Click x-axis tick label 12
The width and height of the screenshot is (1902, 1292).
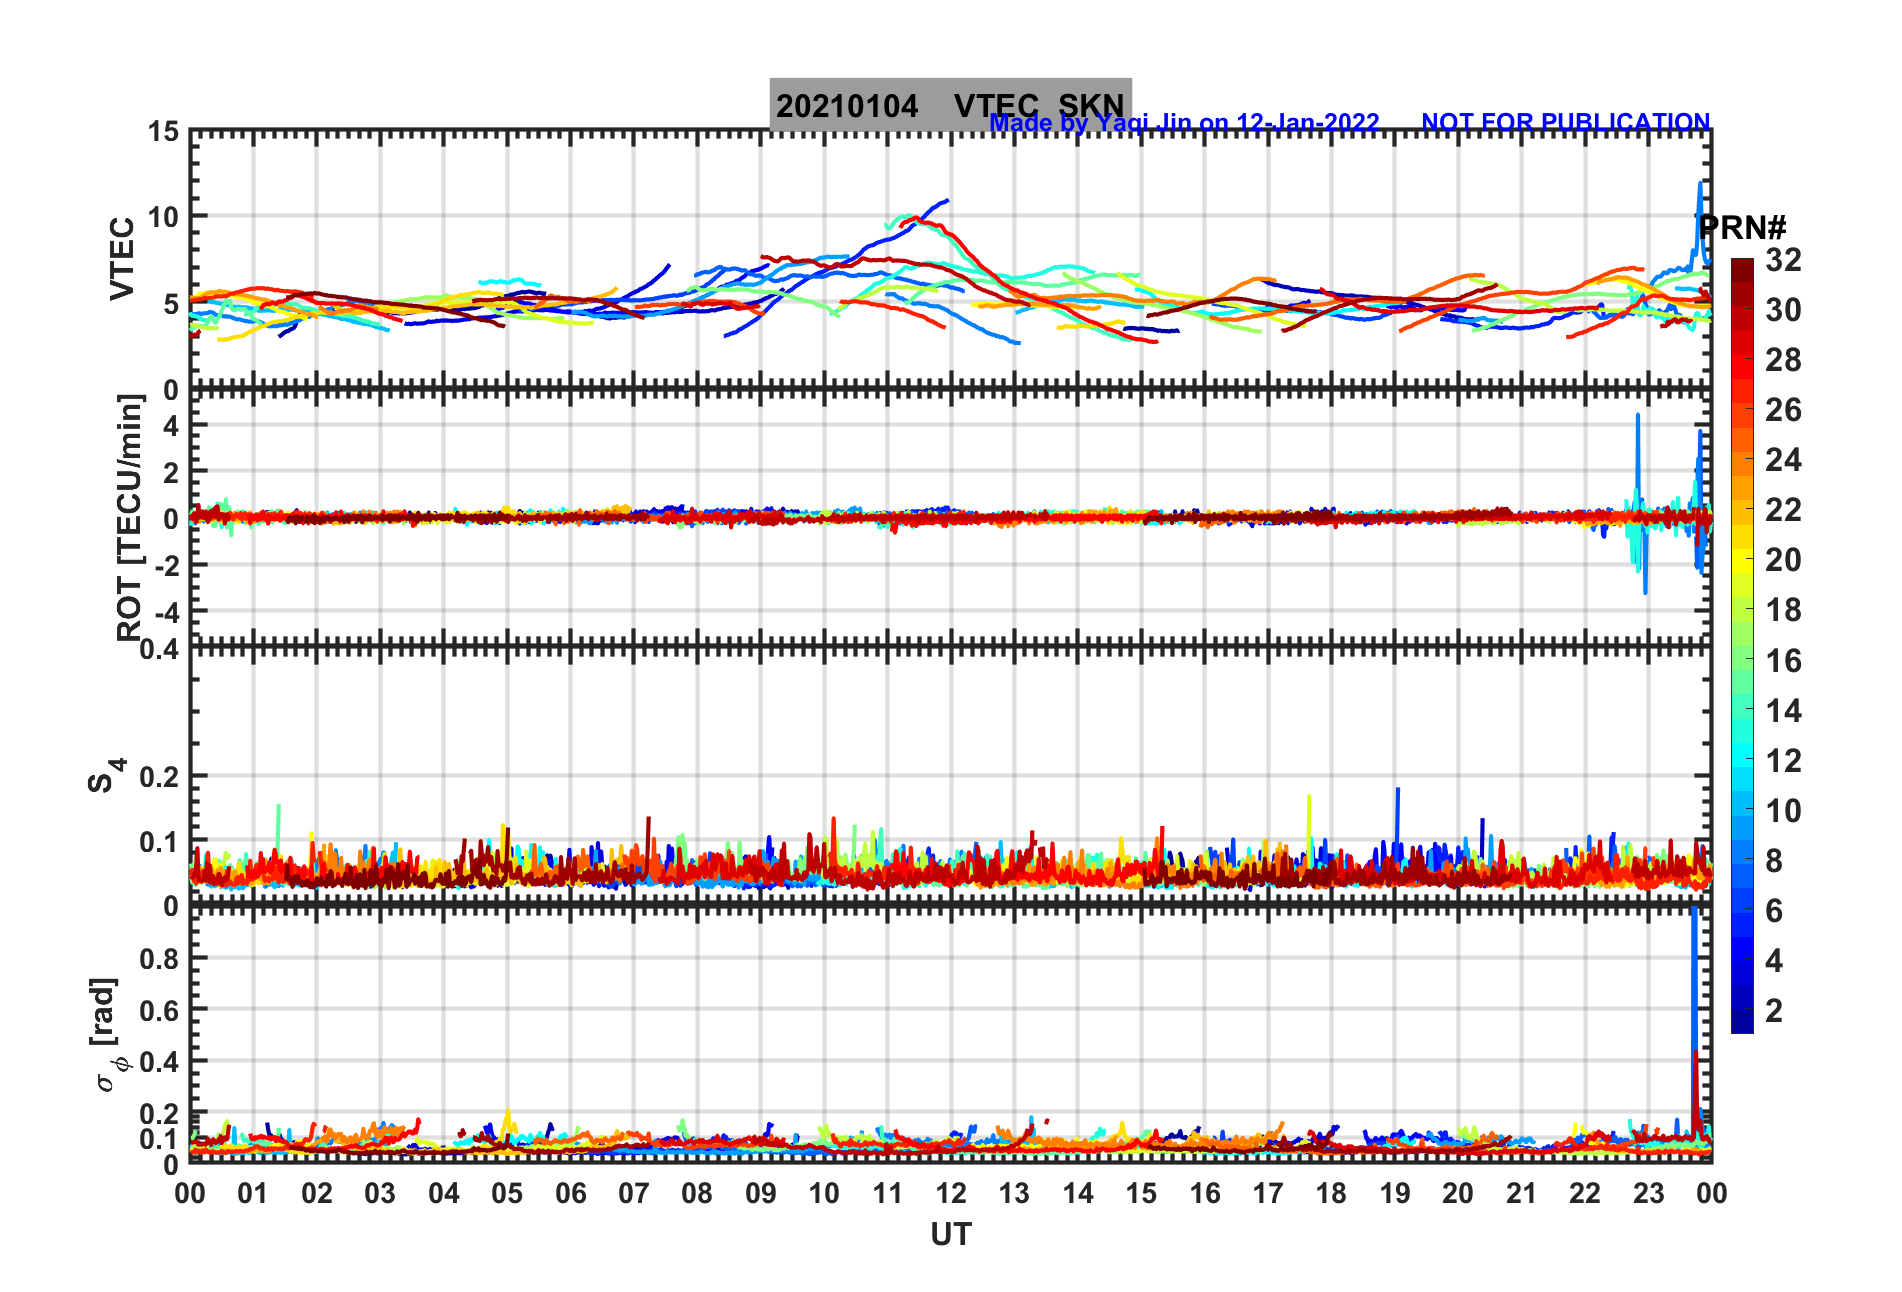(x=951, y=1193)
